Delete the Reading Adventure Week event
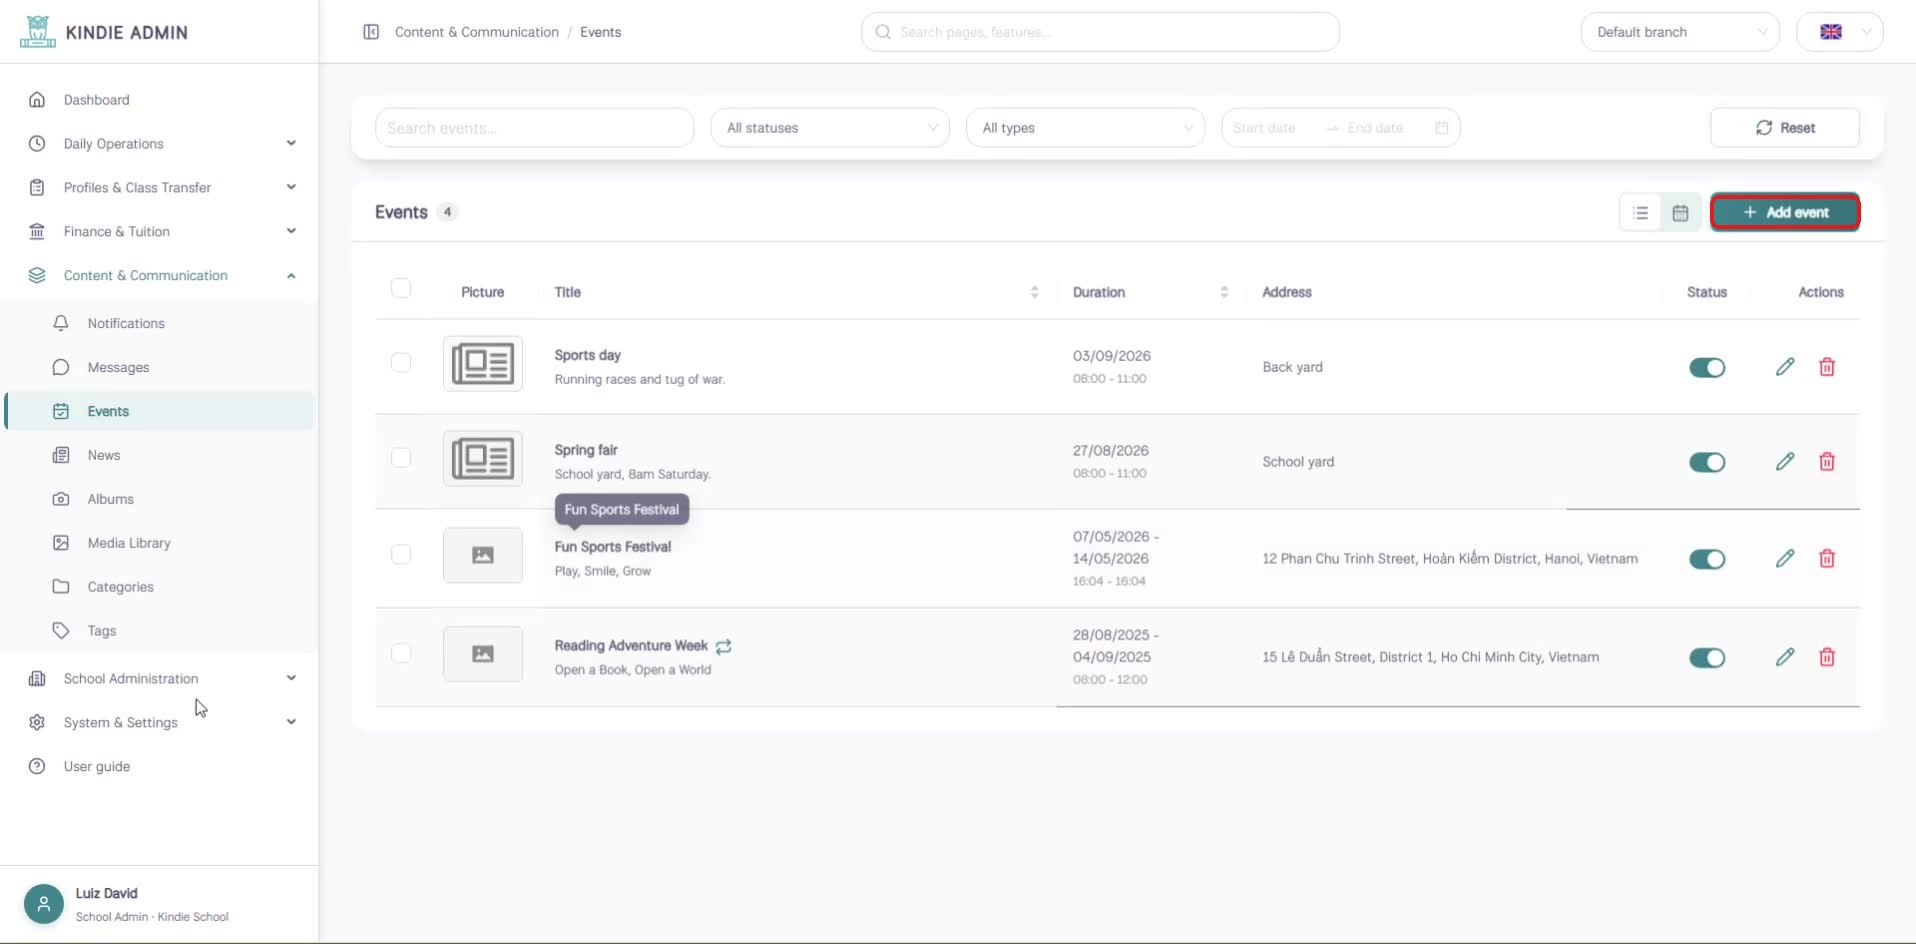1916x944 pixels. pos(1827,657)
